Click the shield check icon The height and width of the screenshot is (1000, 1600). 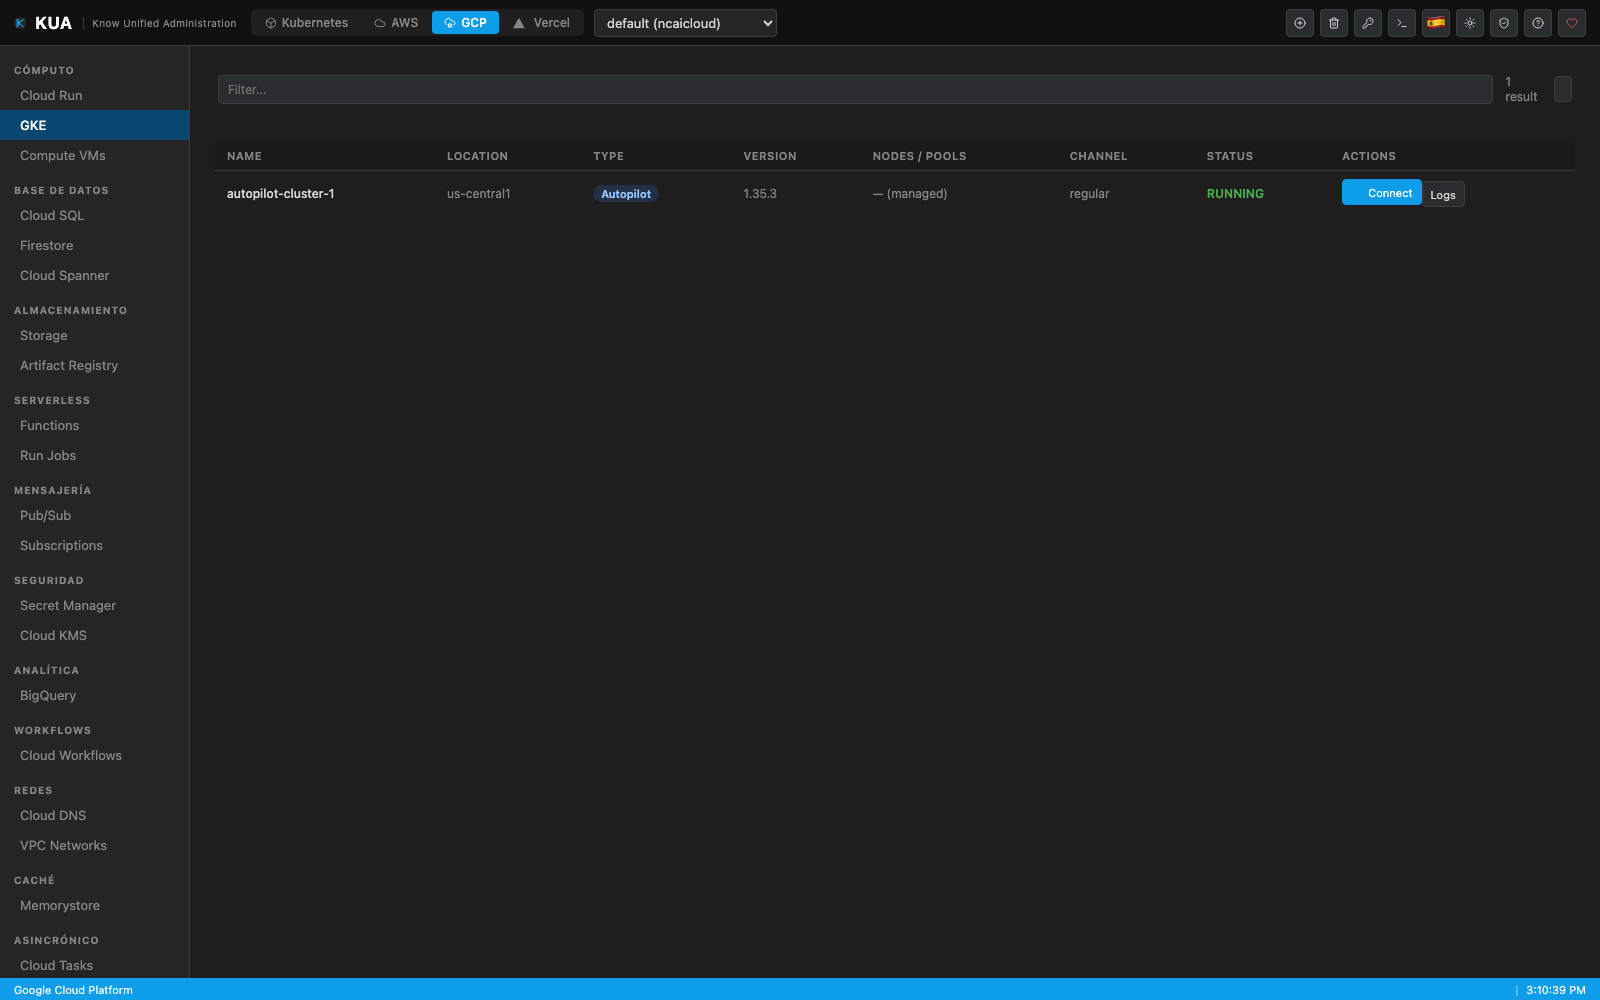pyautogui.click(x=1504, y=23)
